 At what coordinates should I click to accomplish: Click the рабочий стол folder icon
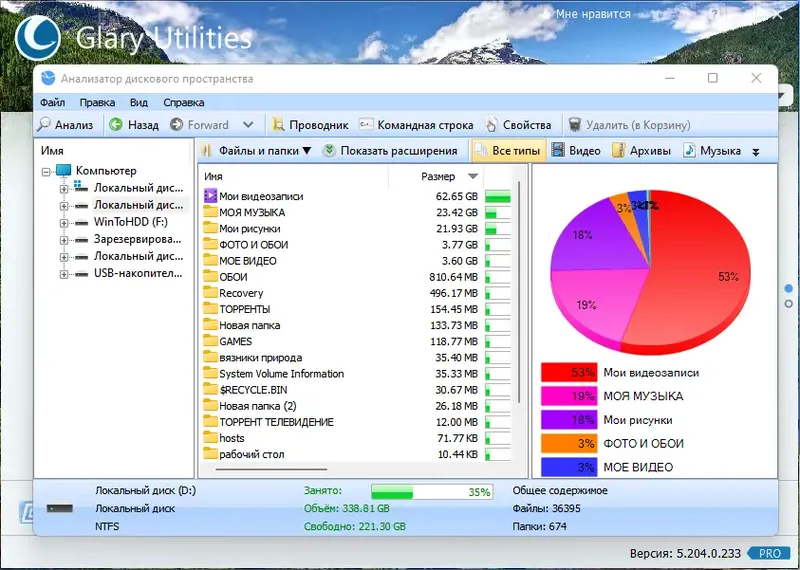[210, 454]
